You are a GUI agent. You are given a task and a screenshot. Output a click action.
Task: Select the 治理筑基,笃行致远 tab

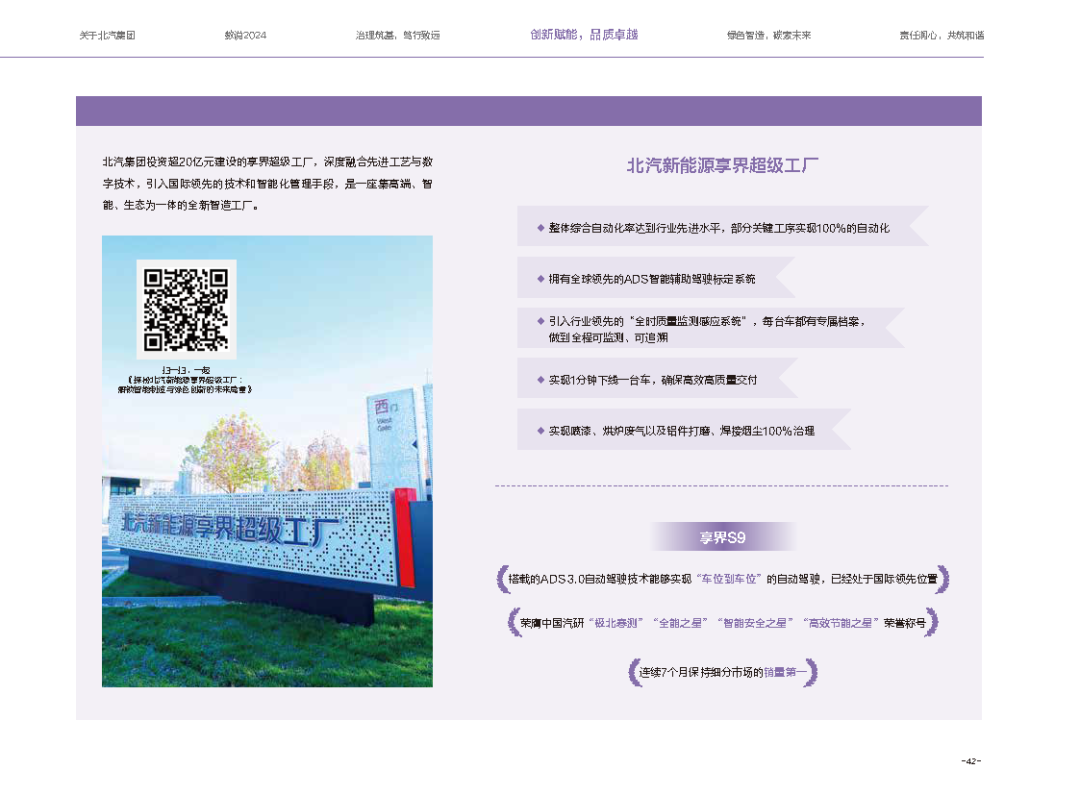(397, 35)
